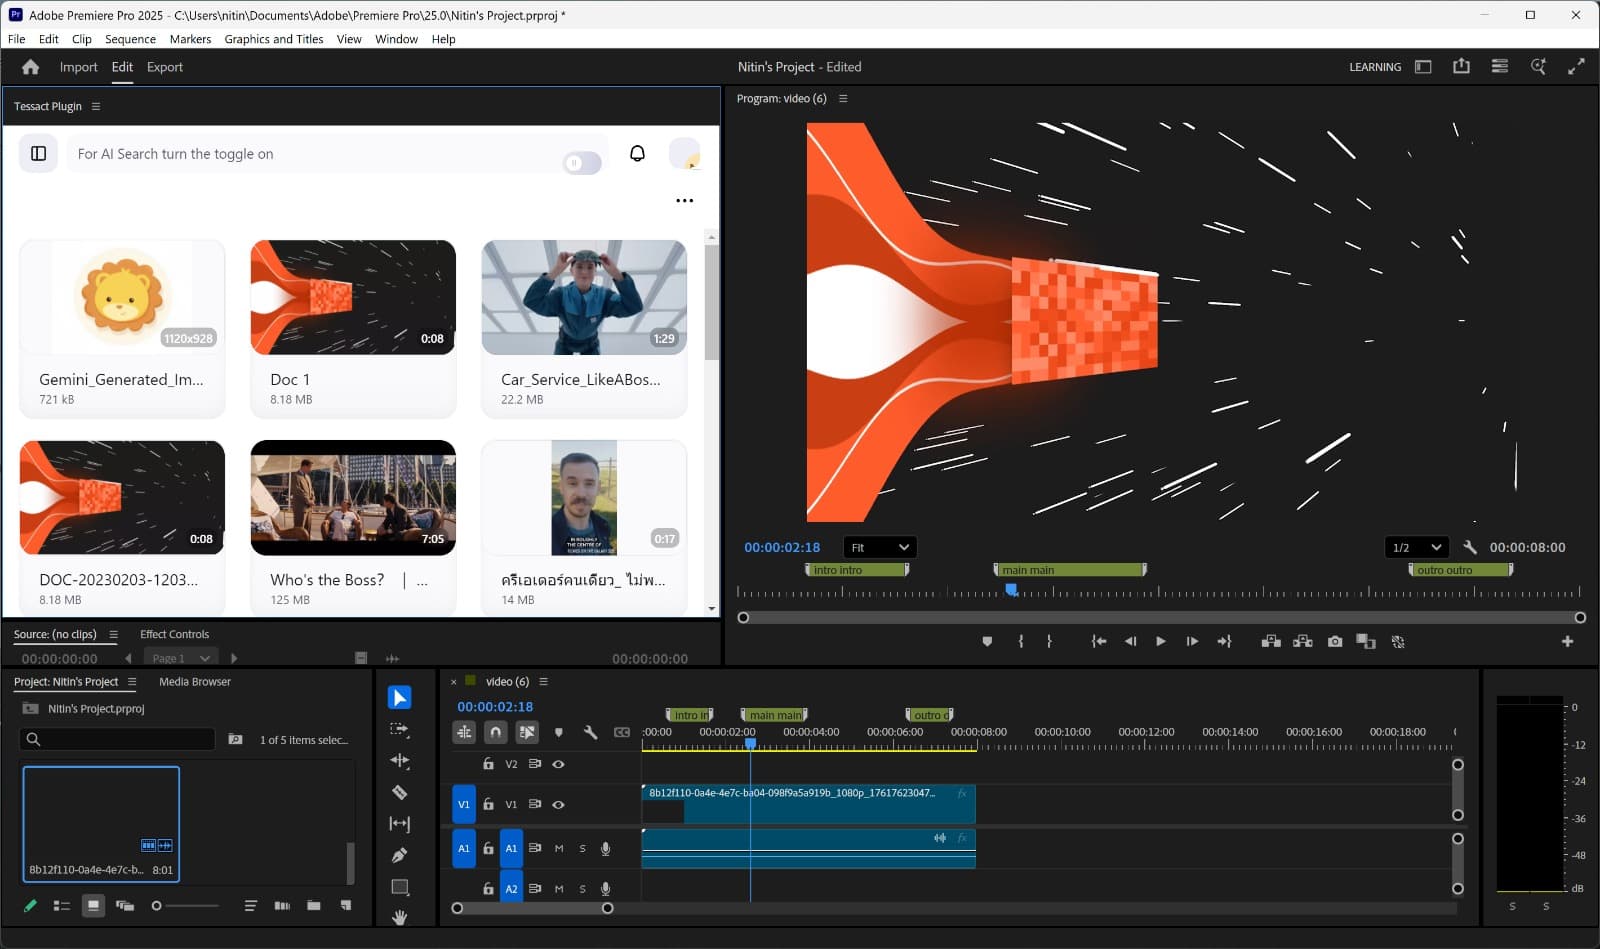Select the Track Select Forward tool

[x=400, y=729]
